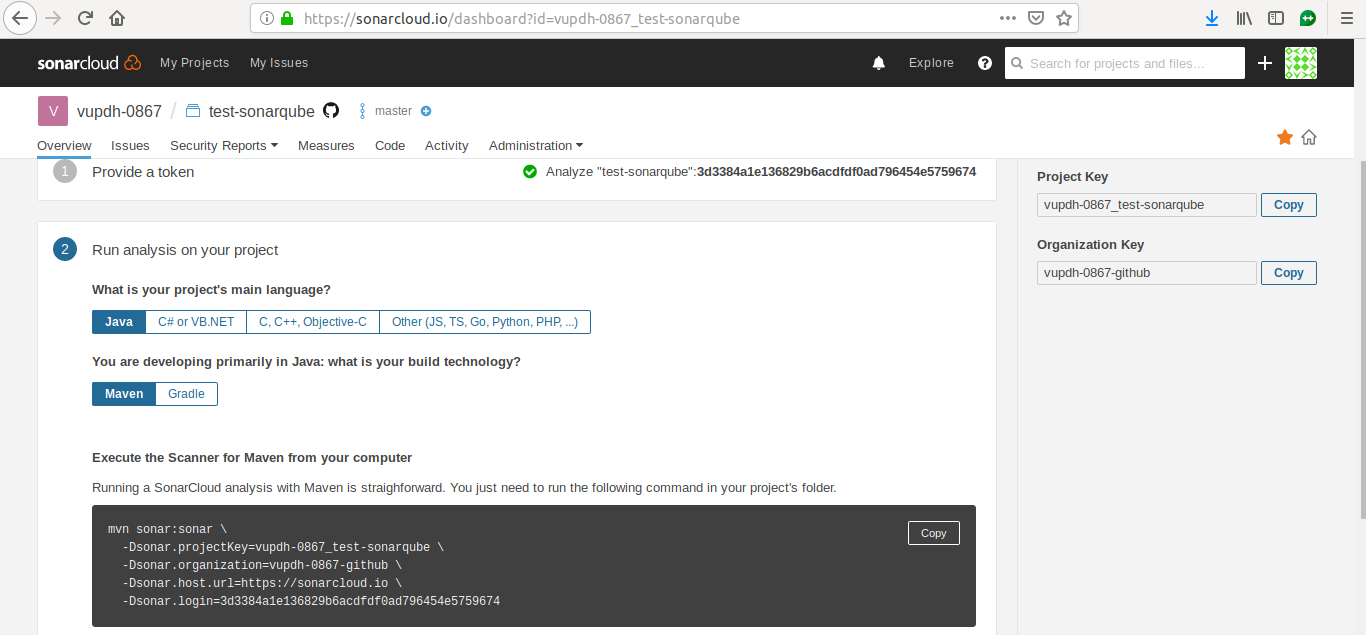
Task: Show site information icon in address bar
Action: click(267, 18)
